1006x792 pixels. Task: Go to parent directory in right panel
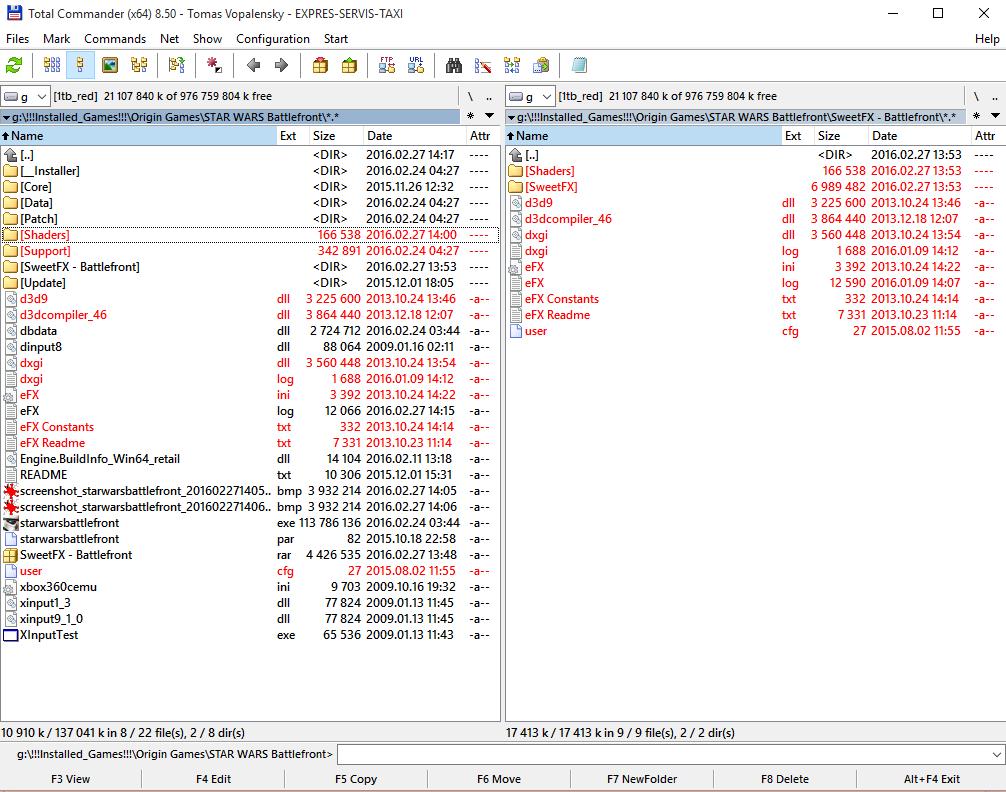[x=994, y=96]
